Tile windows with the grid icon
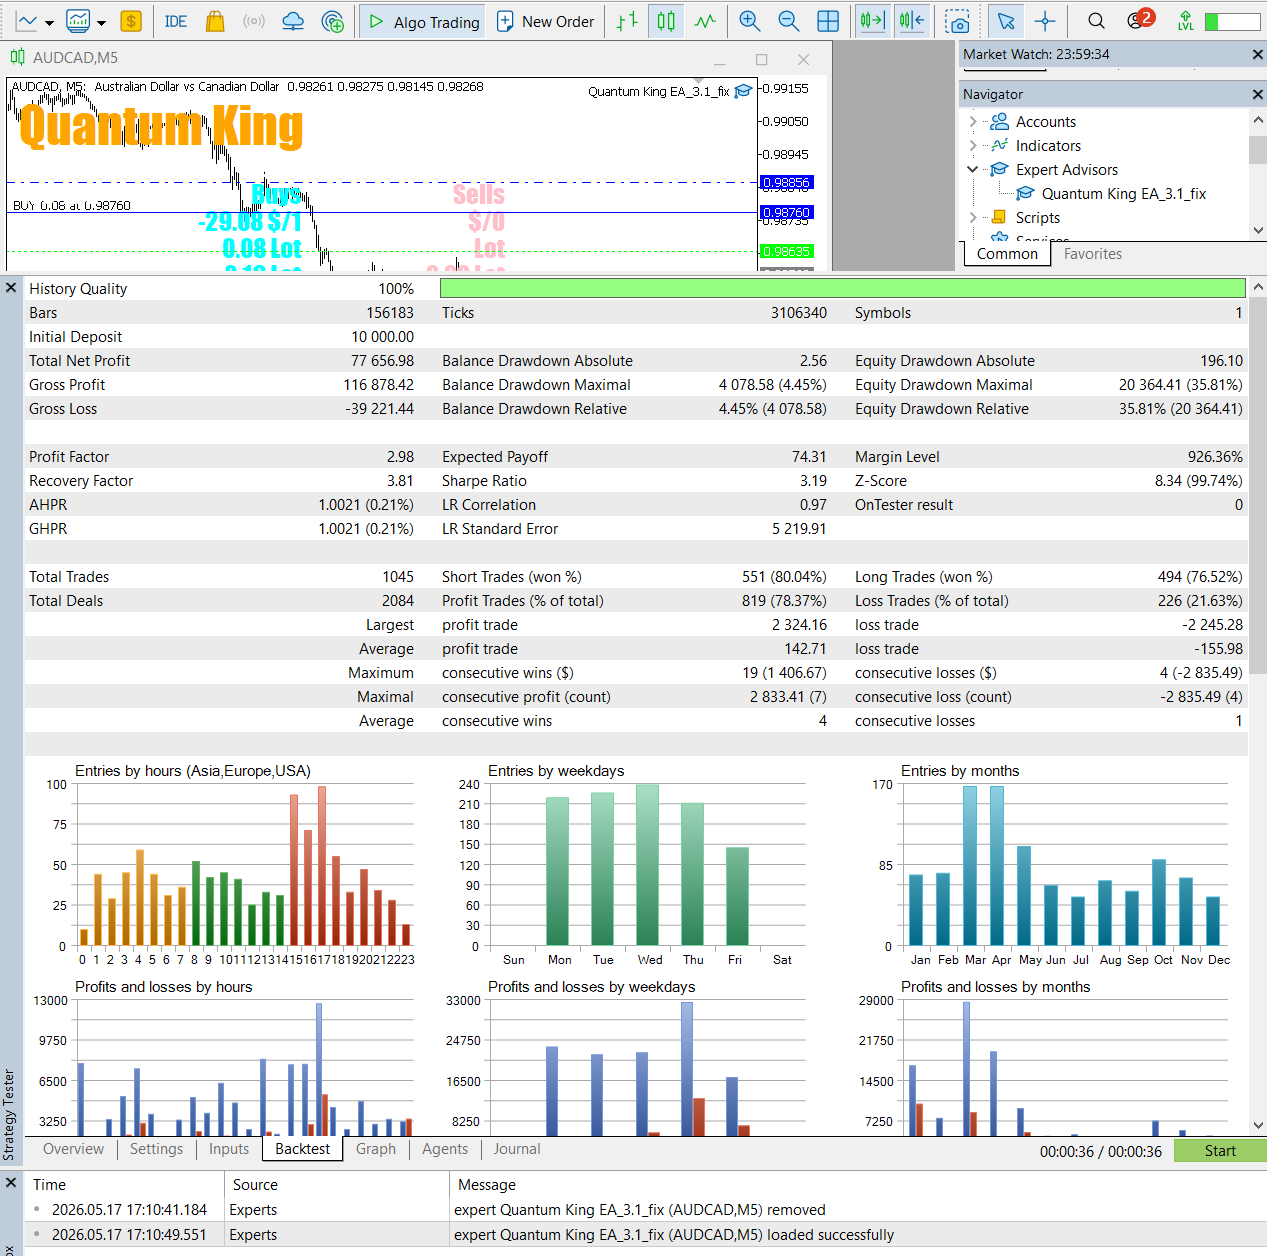This screenshot has width=1267, height=1256. point(828,21)
